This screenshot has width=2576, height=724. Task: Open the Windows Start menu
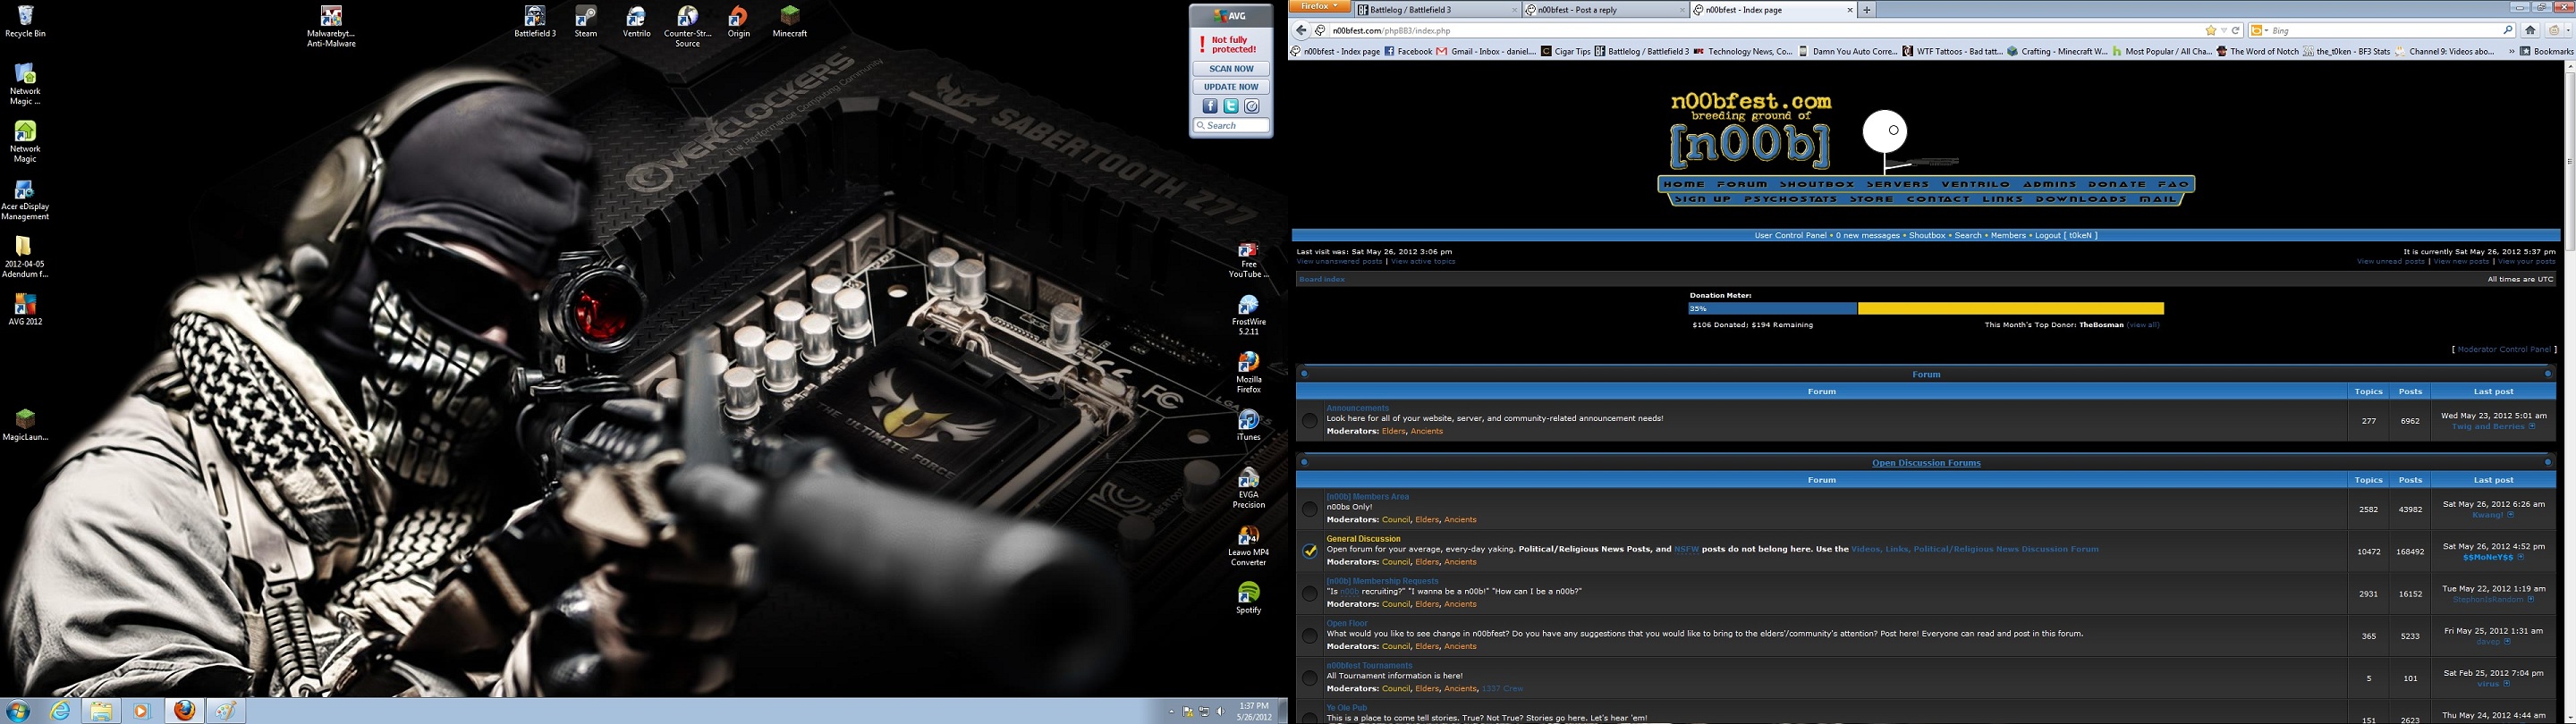click(x=18, y=711)
